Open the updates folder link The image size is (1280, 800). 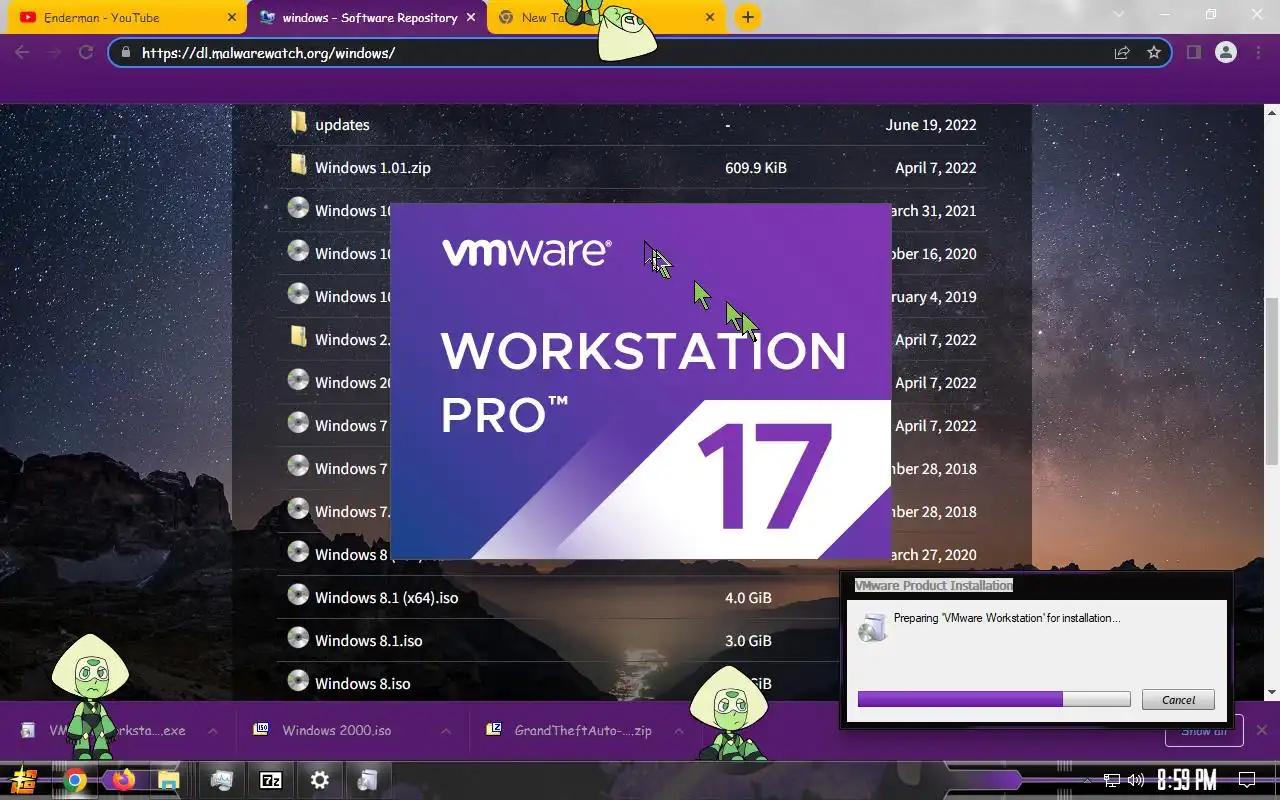(x=342, y=125)
